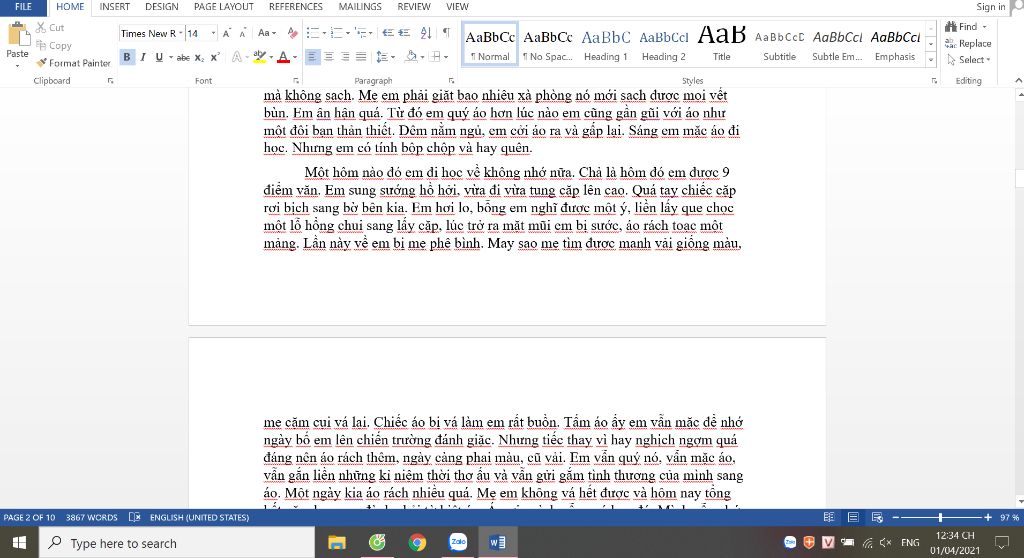Open the Shading color dropdown
Image resolution: width=1024 pixels, height=558 pixels.
tap(422, 57)
